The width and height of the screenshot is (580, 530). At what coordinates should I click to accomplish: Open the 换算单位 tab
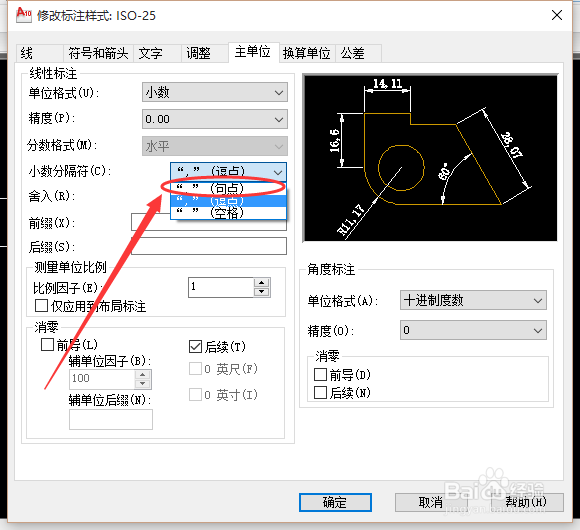click(x=307, y=53)
